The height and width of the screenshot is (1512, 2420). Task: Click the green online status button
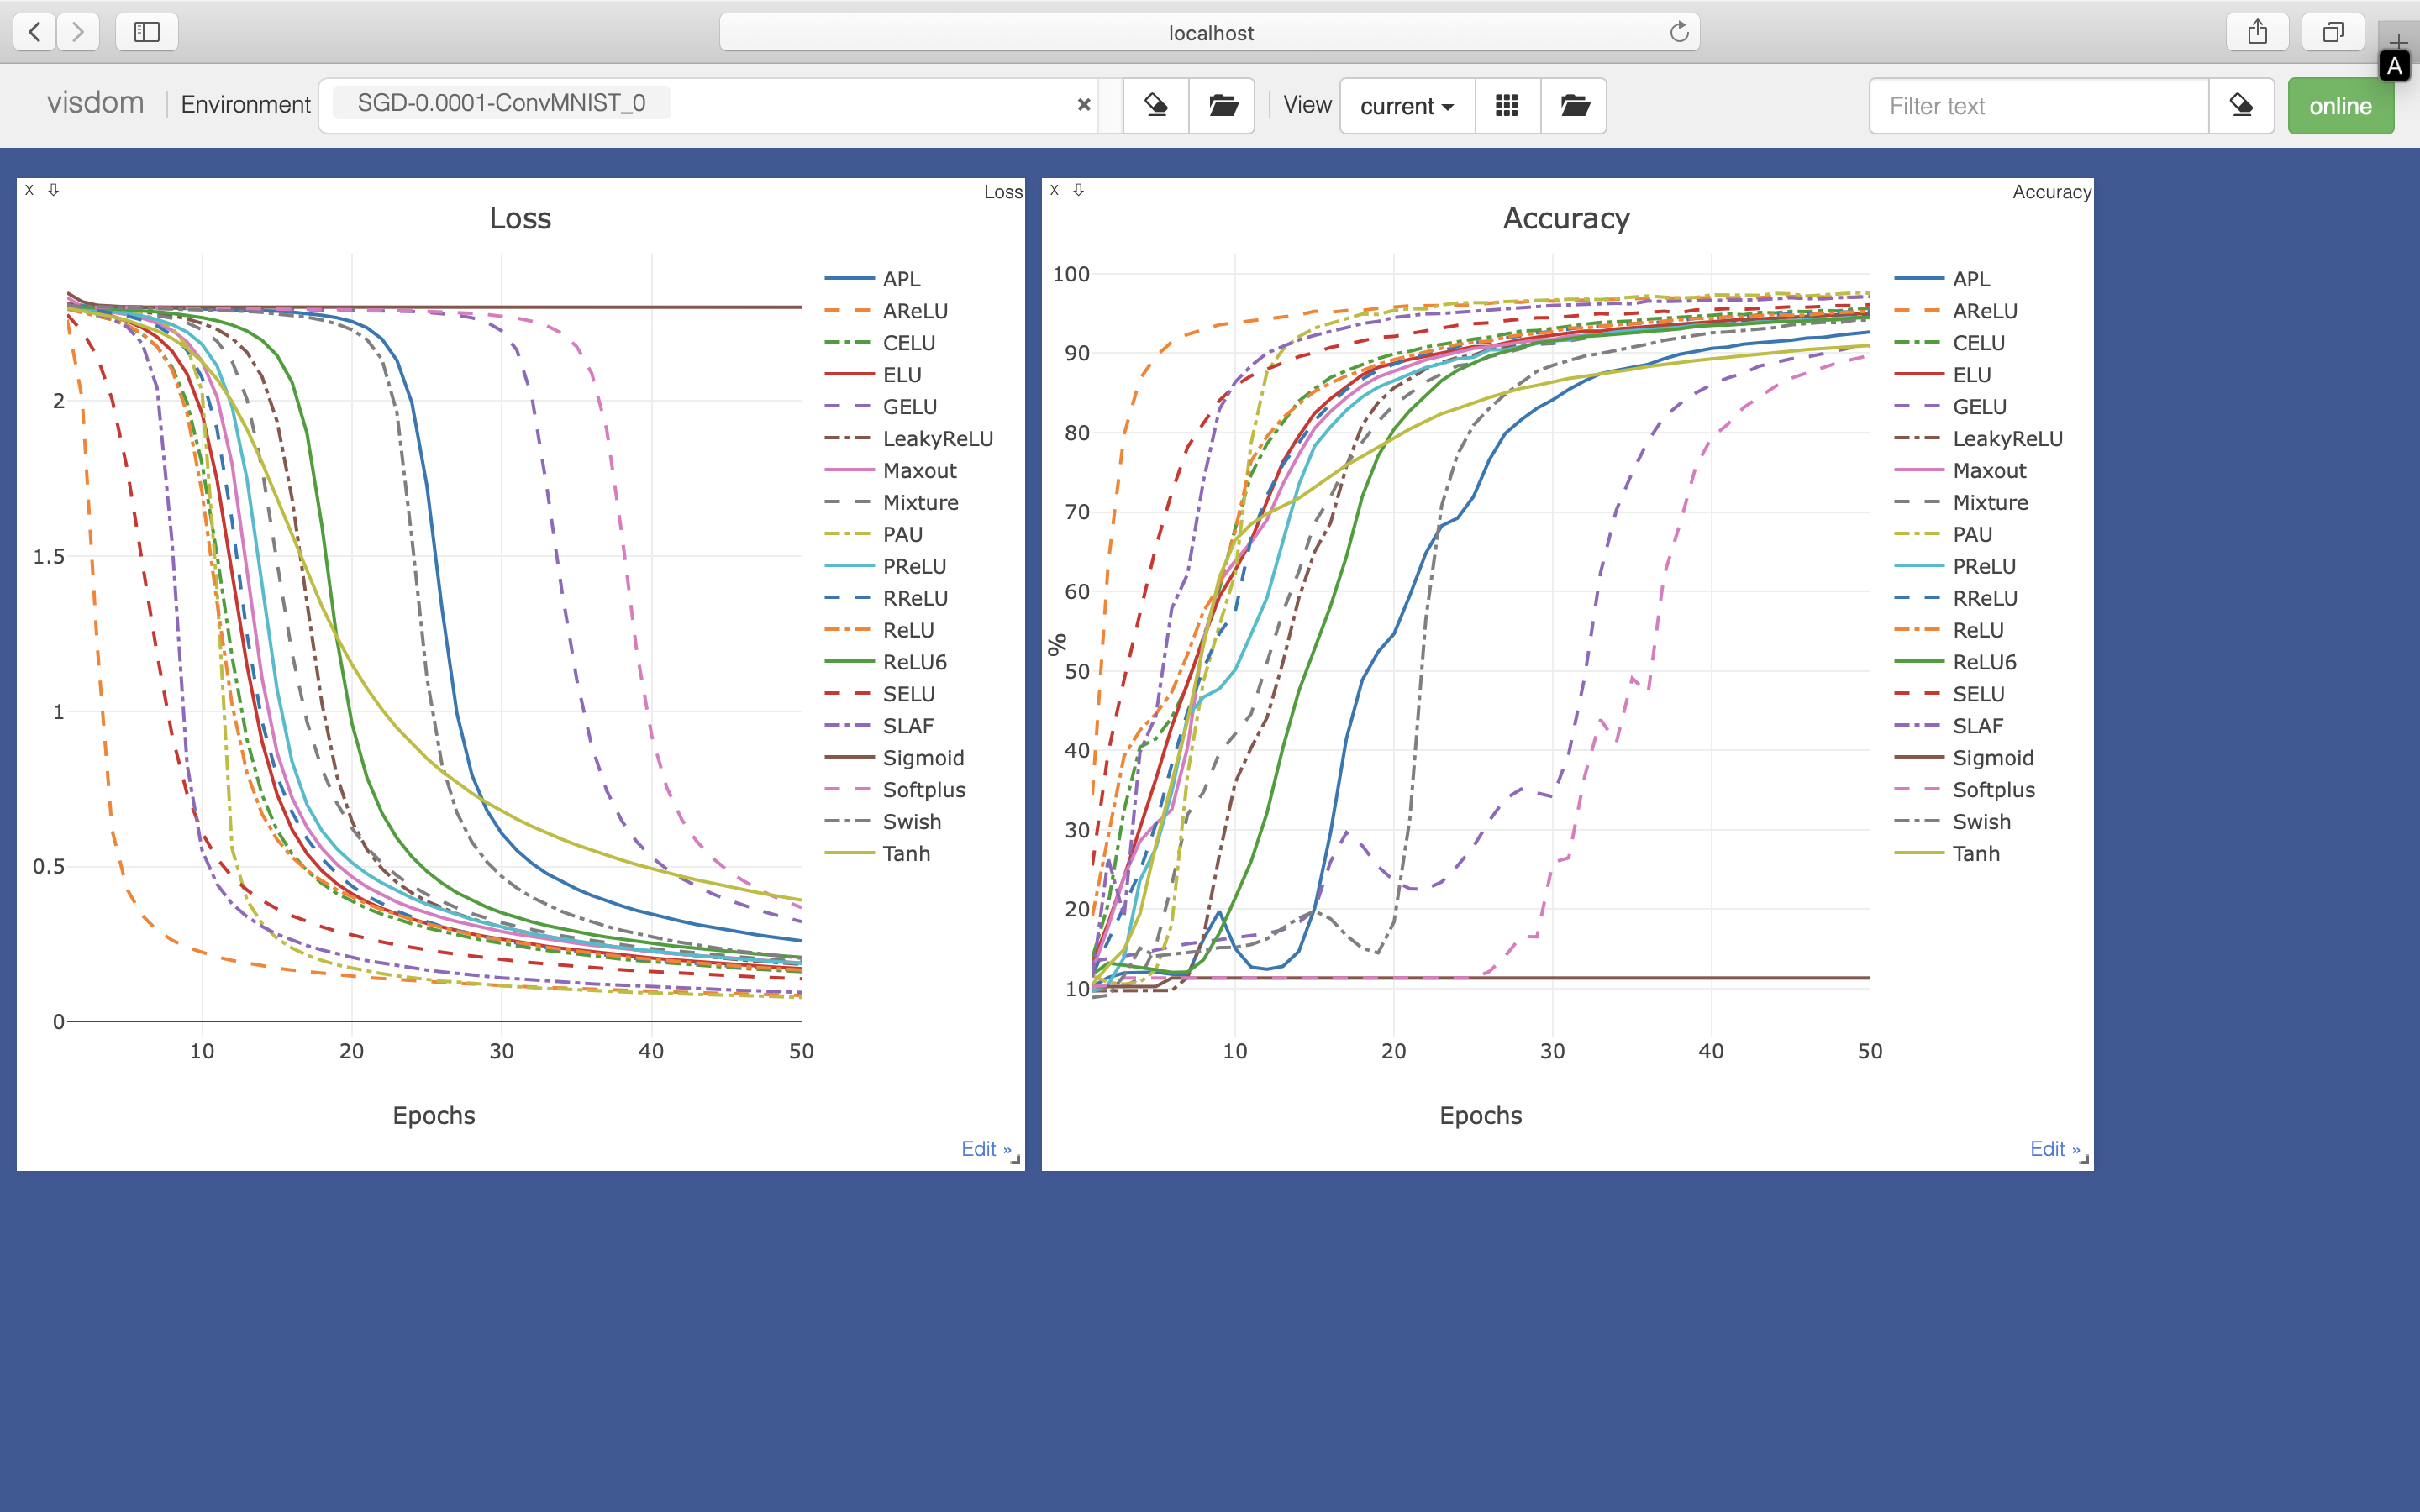tap(2339, 106)
